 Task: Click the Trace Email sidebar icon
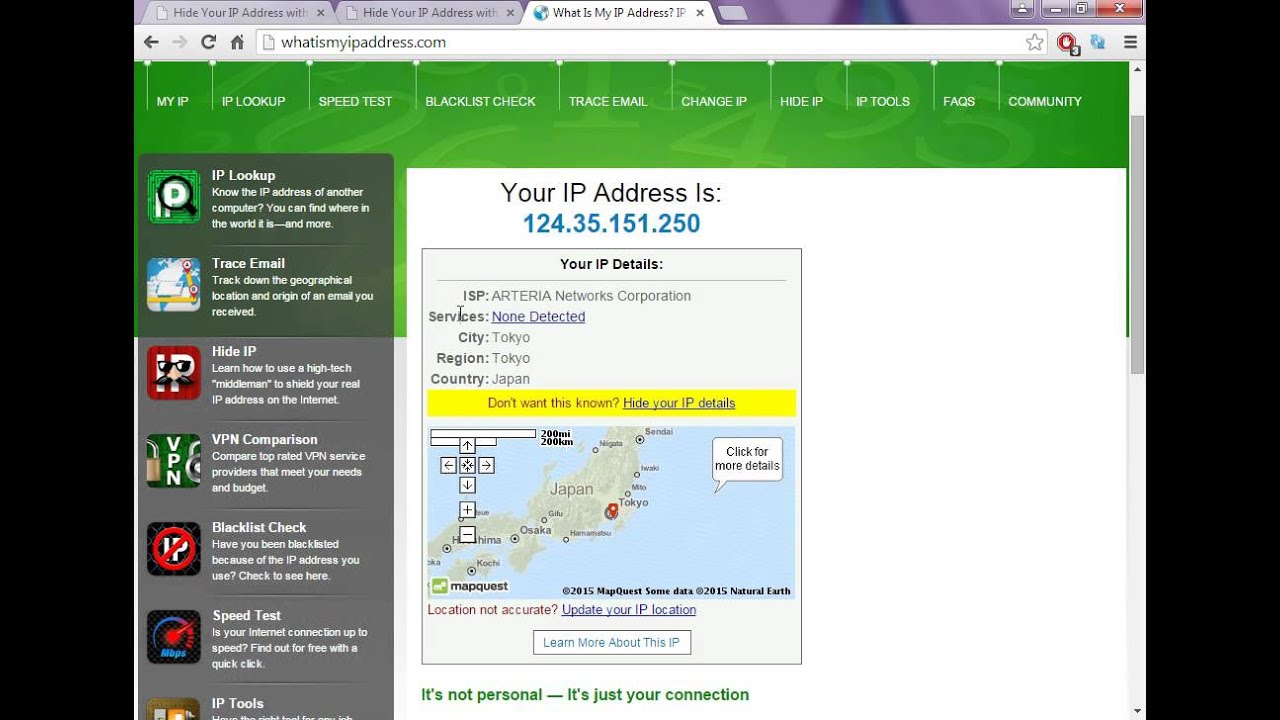click(174, 285)
